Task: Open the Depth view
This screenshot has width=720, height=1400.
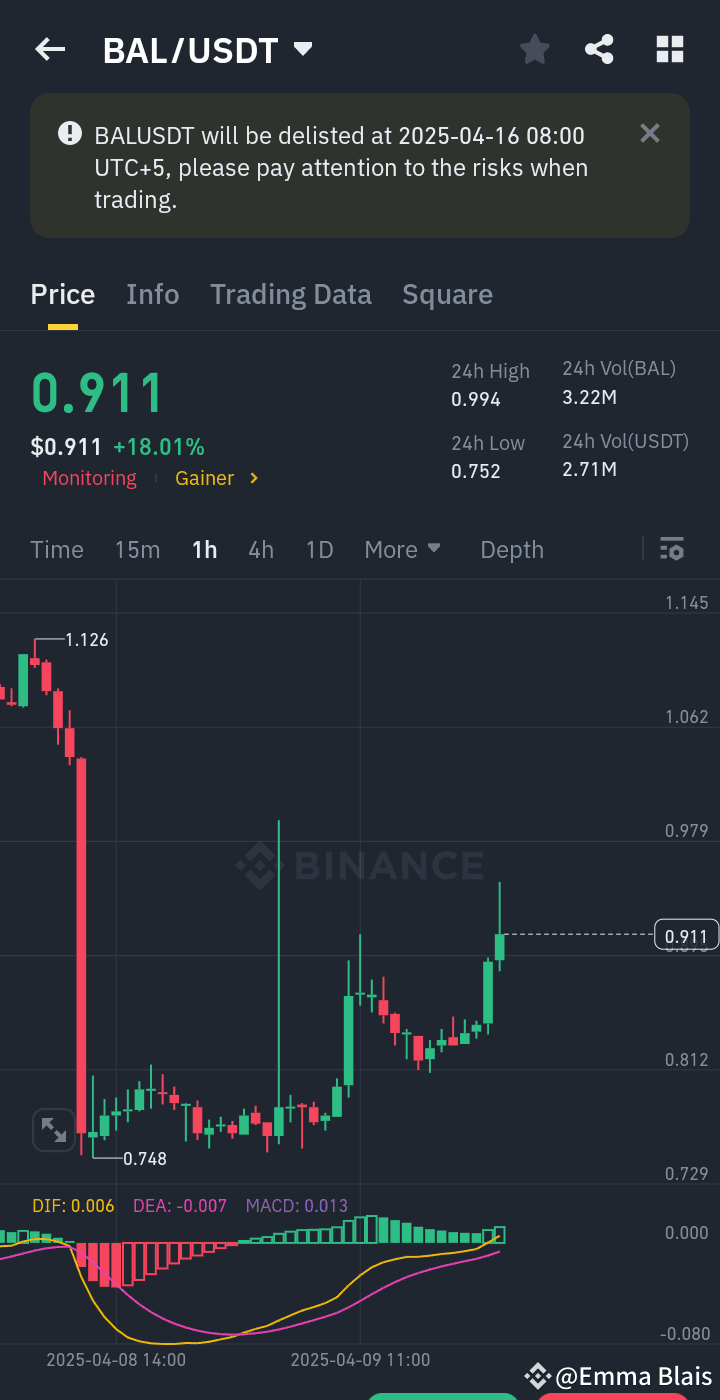Action: tap(511, 549)
